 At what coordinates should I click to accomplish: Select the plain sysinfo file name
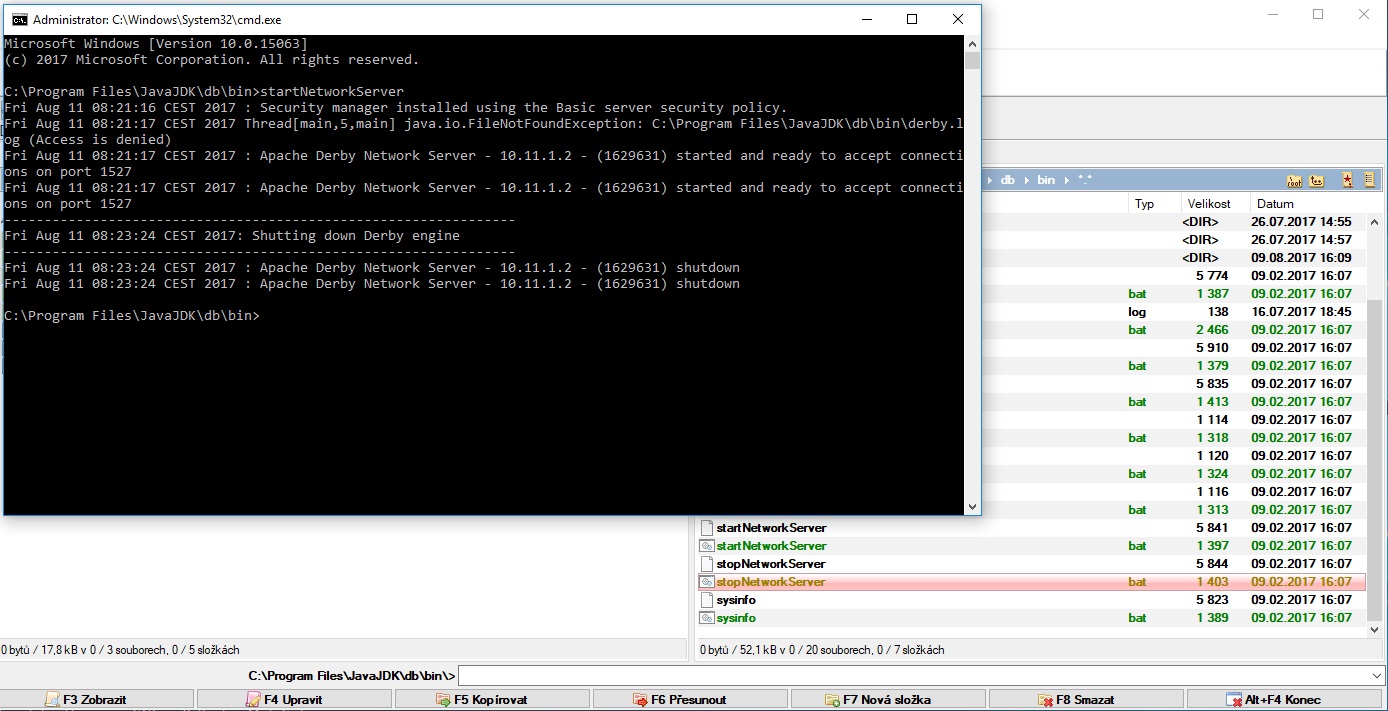point(736,600)
